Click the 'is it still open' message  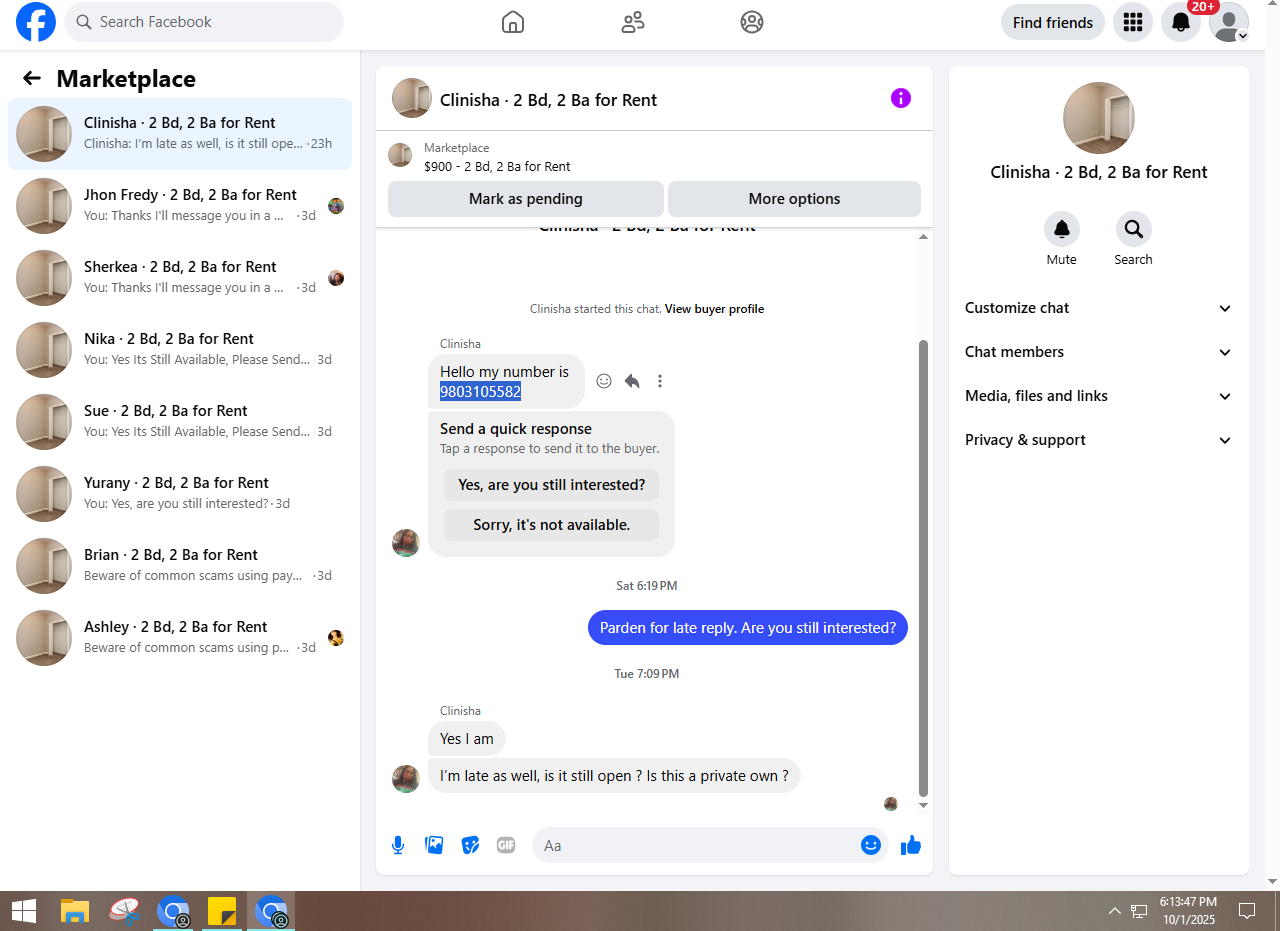tap(614, 776)
